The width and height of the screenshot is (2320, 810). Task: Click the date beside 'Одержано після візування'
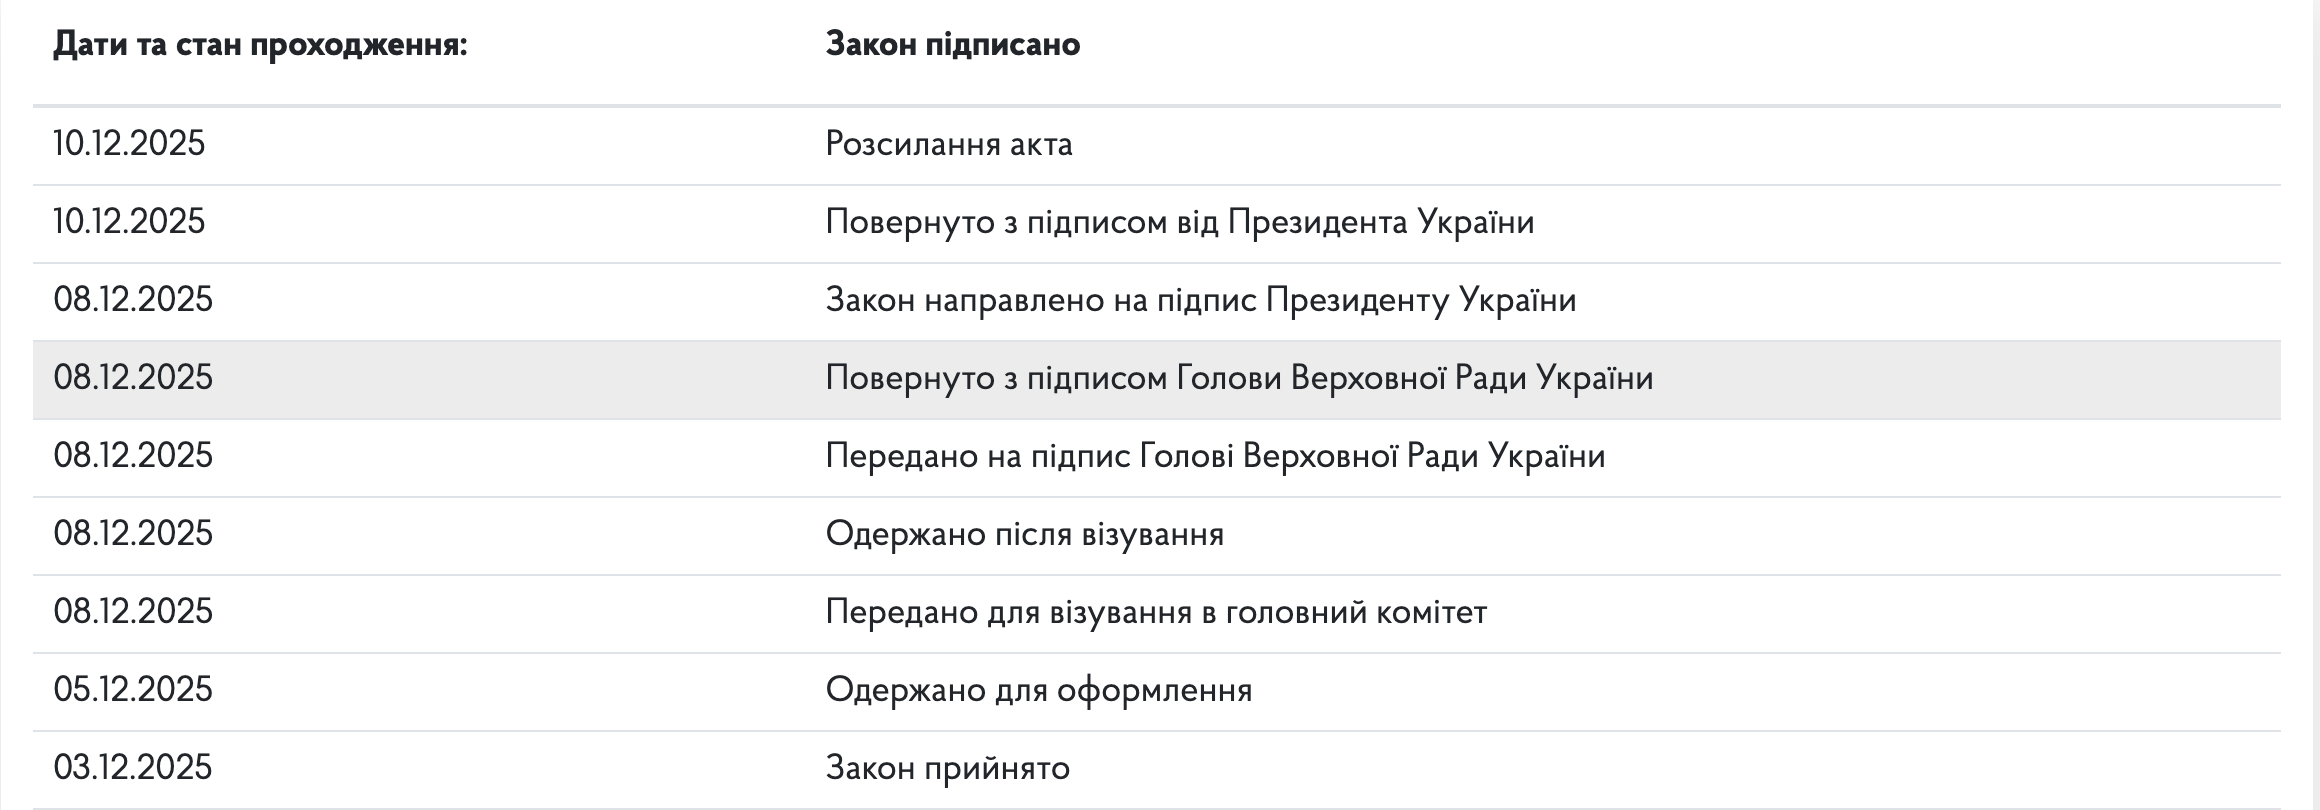133,534
